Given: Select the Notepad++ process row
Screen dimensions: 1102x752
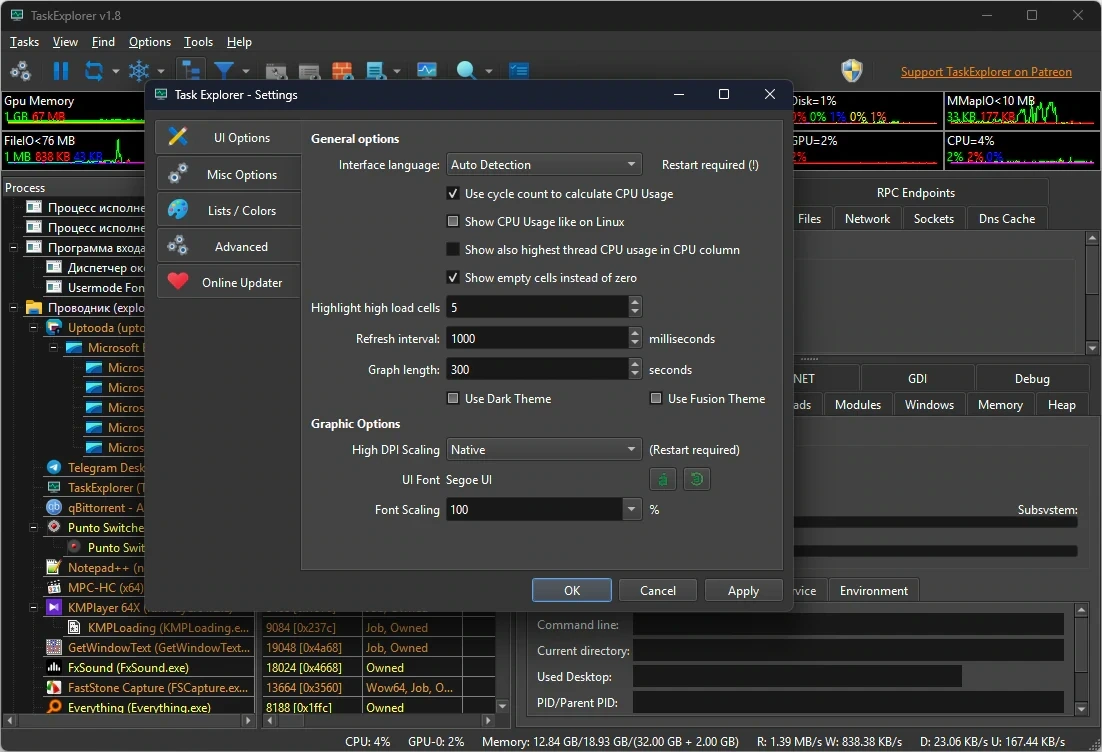Looking at the screenshot, I should 95,567.
